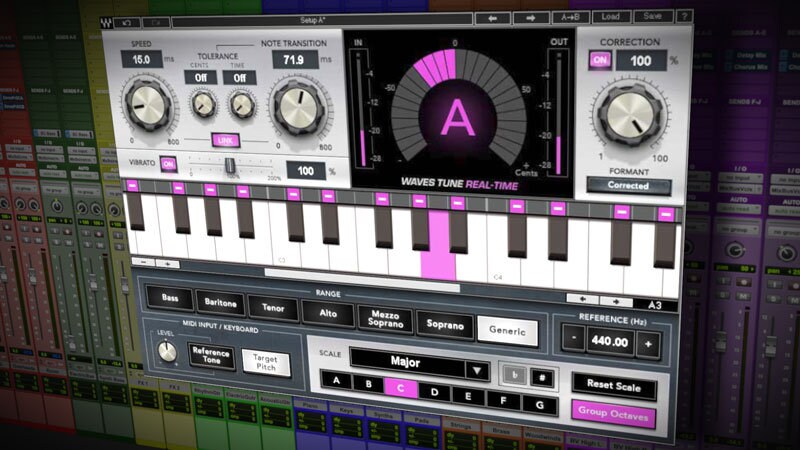Viewport: 800px width, 450px height.
Task: Open the Formant Corrected selector
Action: point(628,186)
